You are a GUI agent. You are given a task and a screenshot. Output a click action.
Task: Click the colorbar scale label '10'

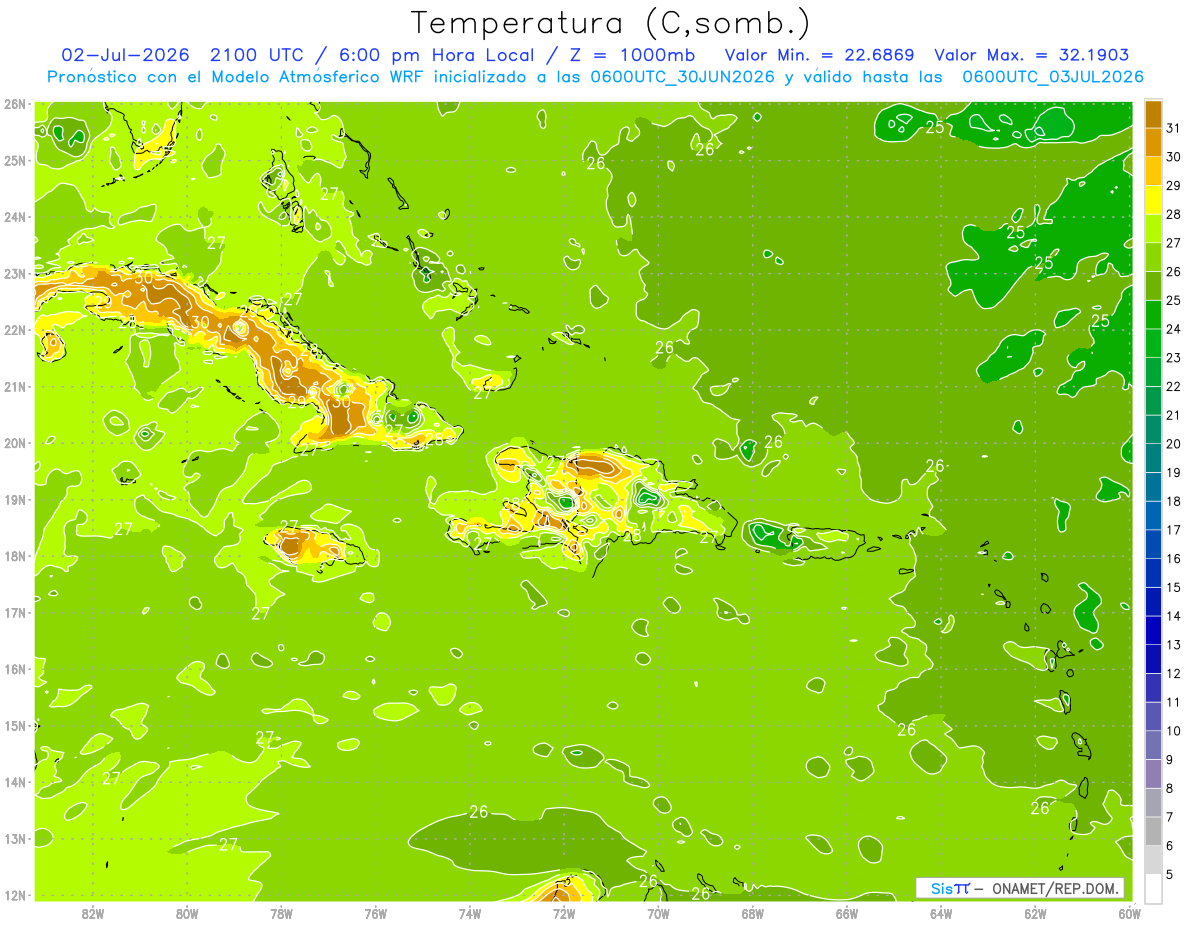coord(1173,731)
